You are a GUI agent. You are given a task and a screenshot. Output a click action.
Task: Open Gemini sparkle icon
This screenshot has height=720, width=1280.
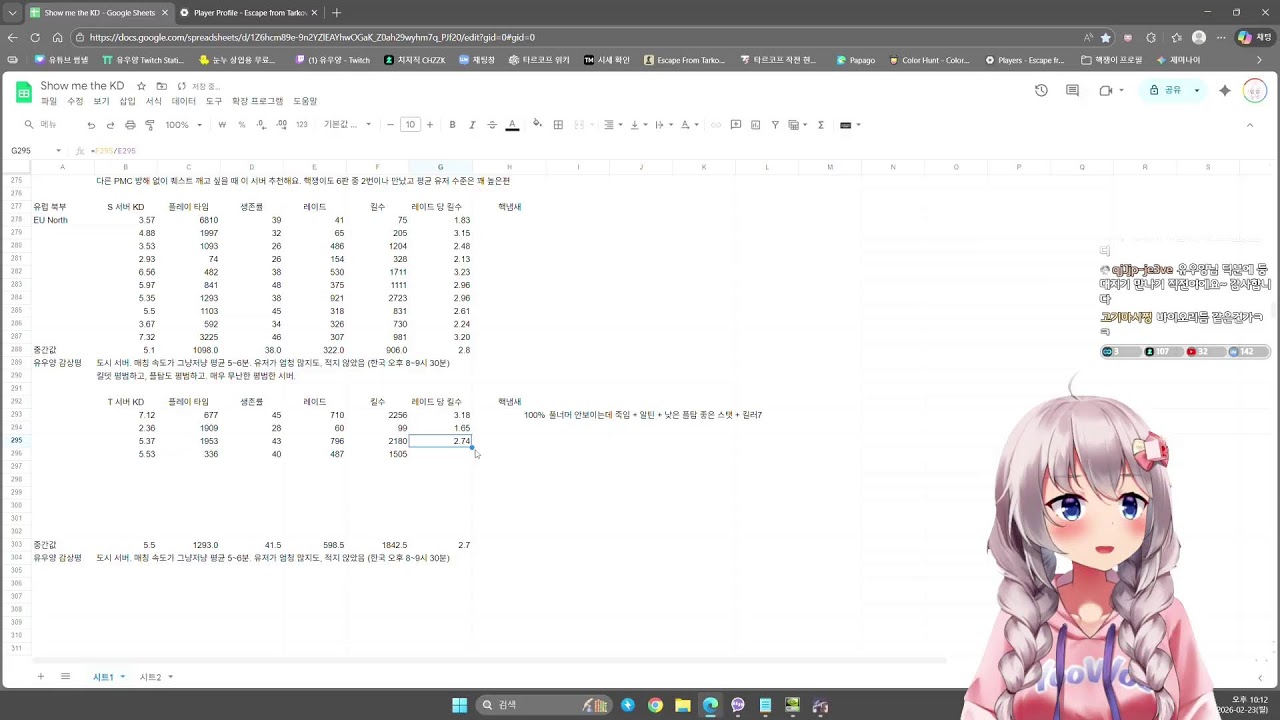pos(1224,90)
